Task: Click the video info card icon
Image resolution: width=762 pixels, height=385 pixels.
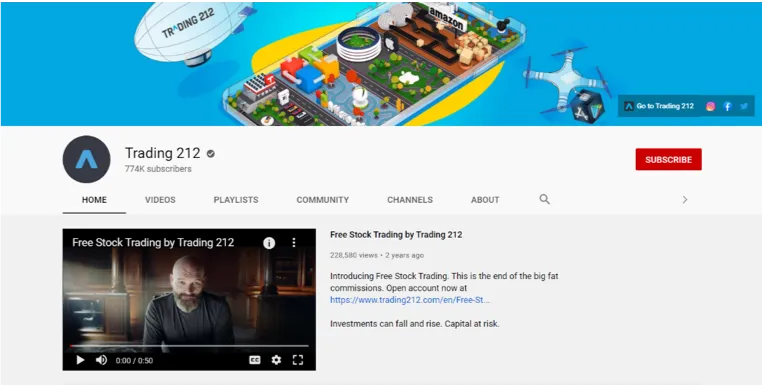Action: coord(269,243)
